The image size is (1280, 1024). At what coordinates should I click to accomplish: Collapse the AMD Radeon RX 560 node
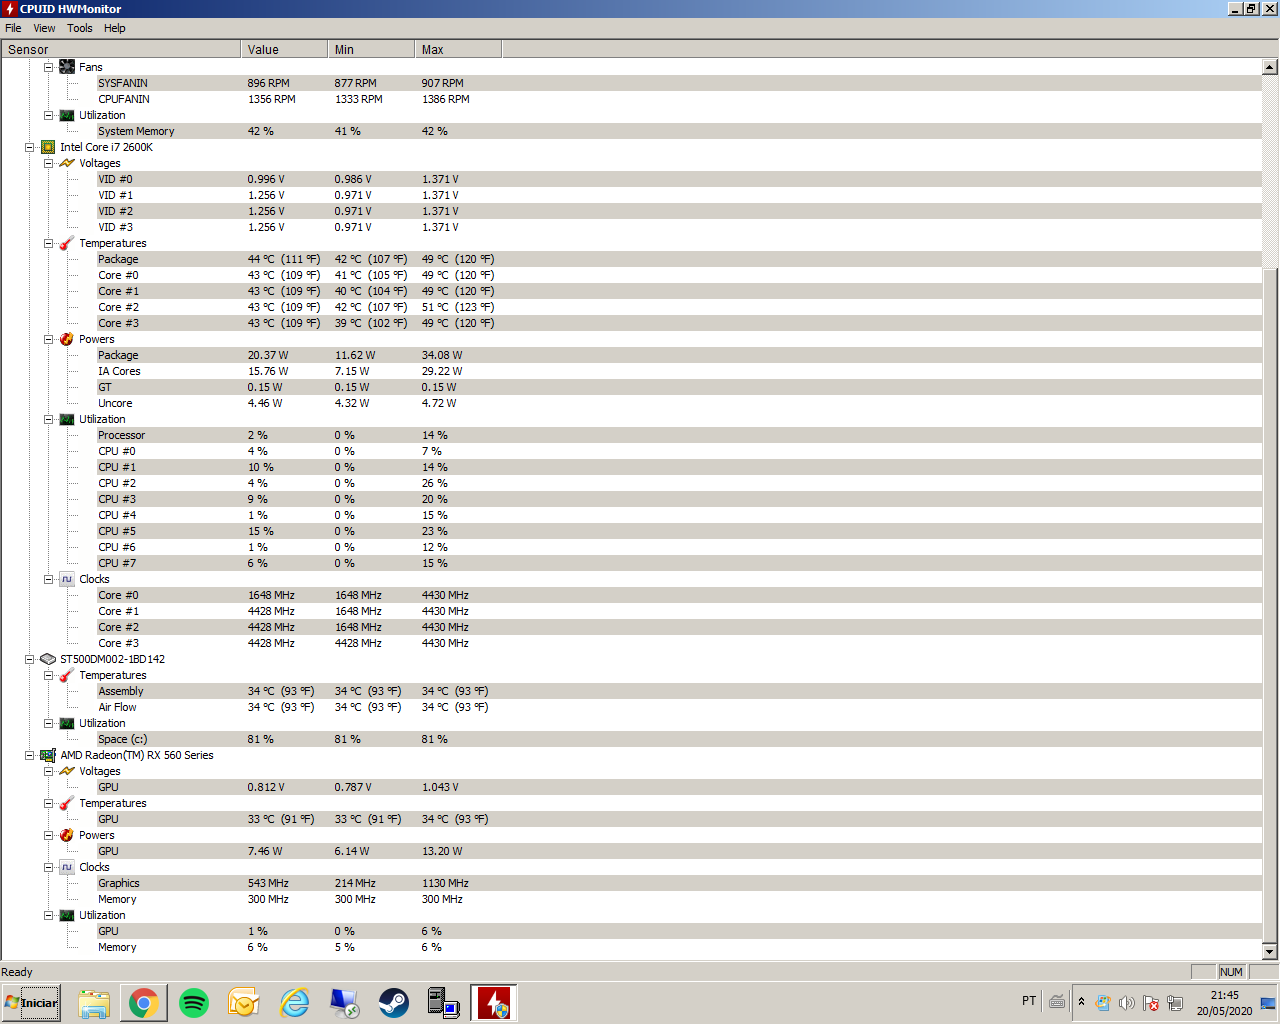coord(29,755)
